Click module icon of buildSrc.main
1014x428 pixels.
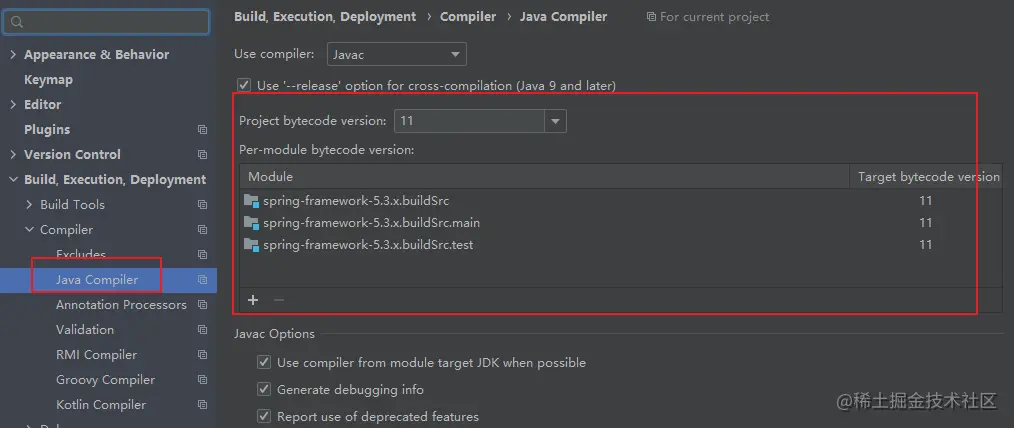coord(252,223)
